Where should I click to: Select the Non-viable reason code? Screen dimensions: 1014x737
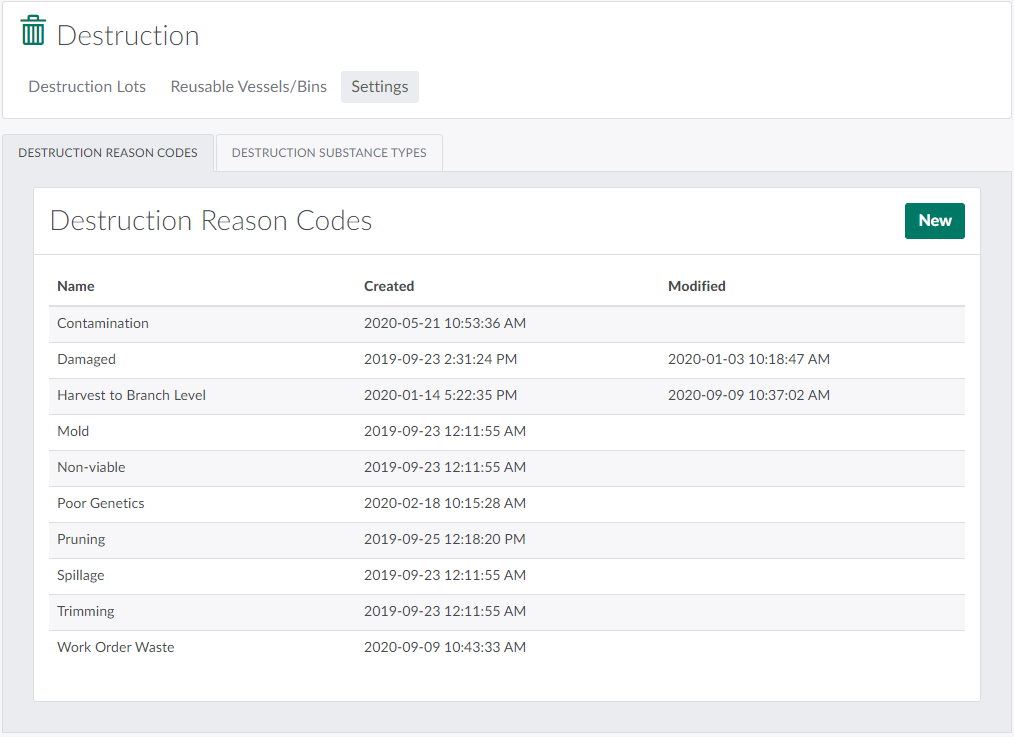pyautogui.click(x=91, y=467)
